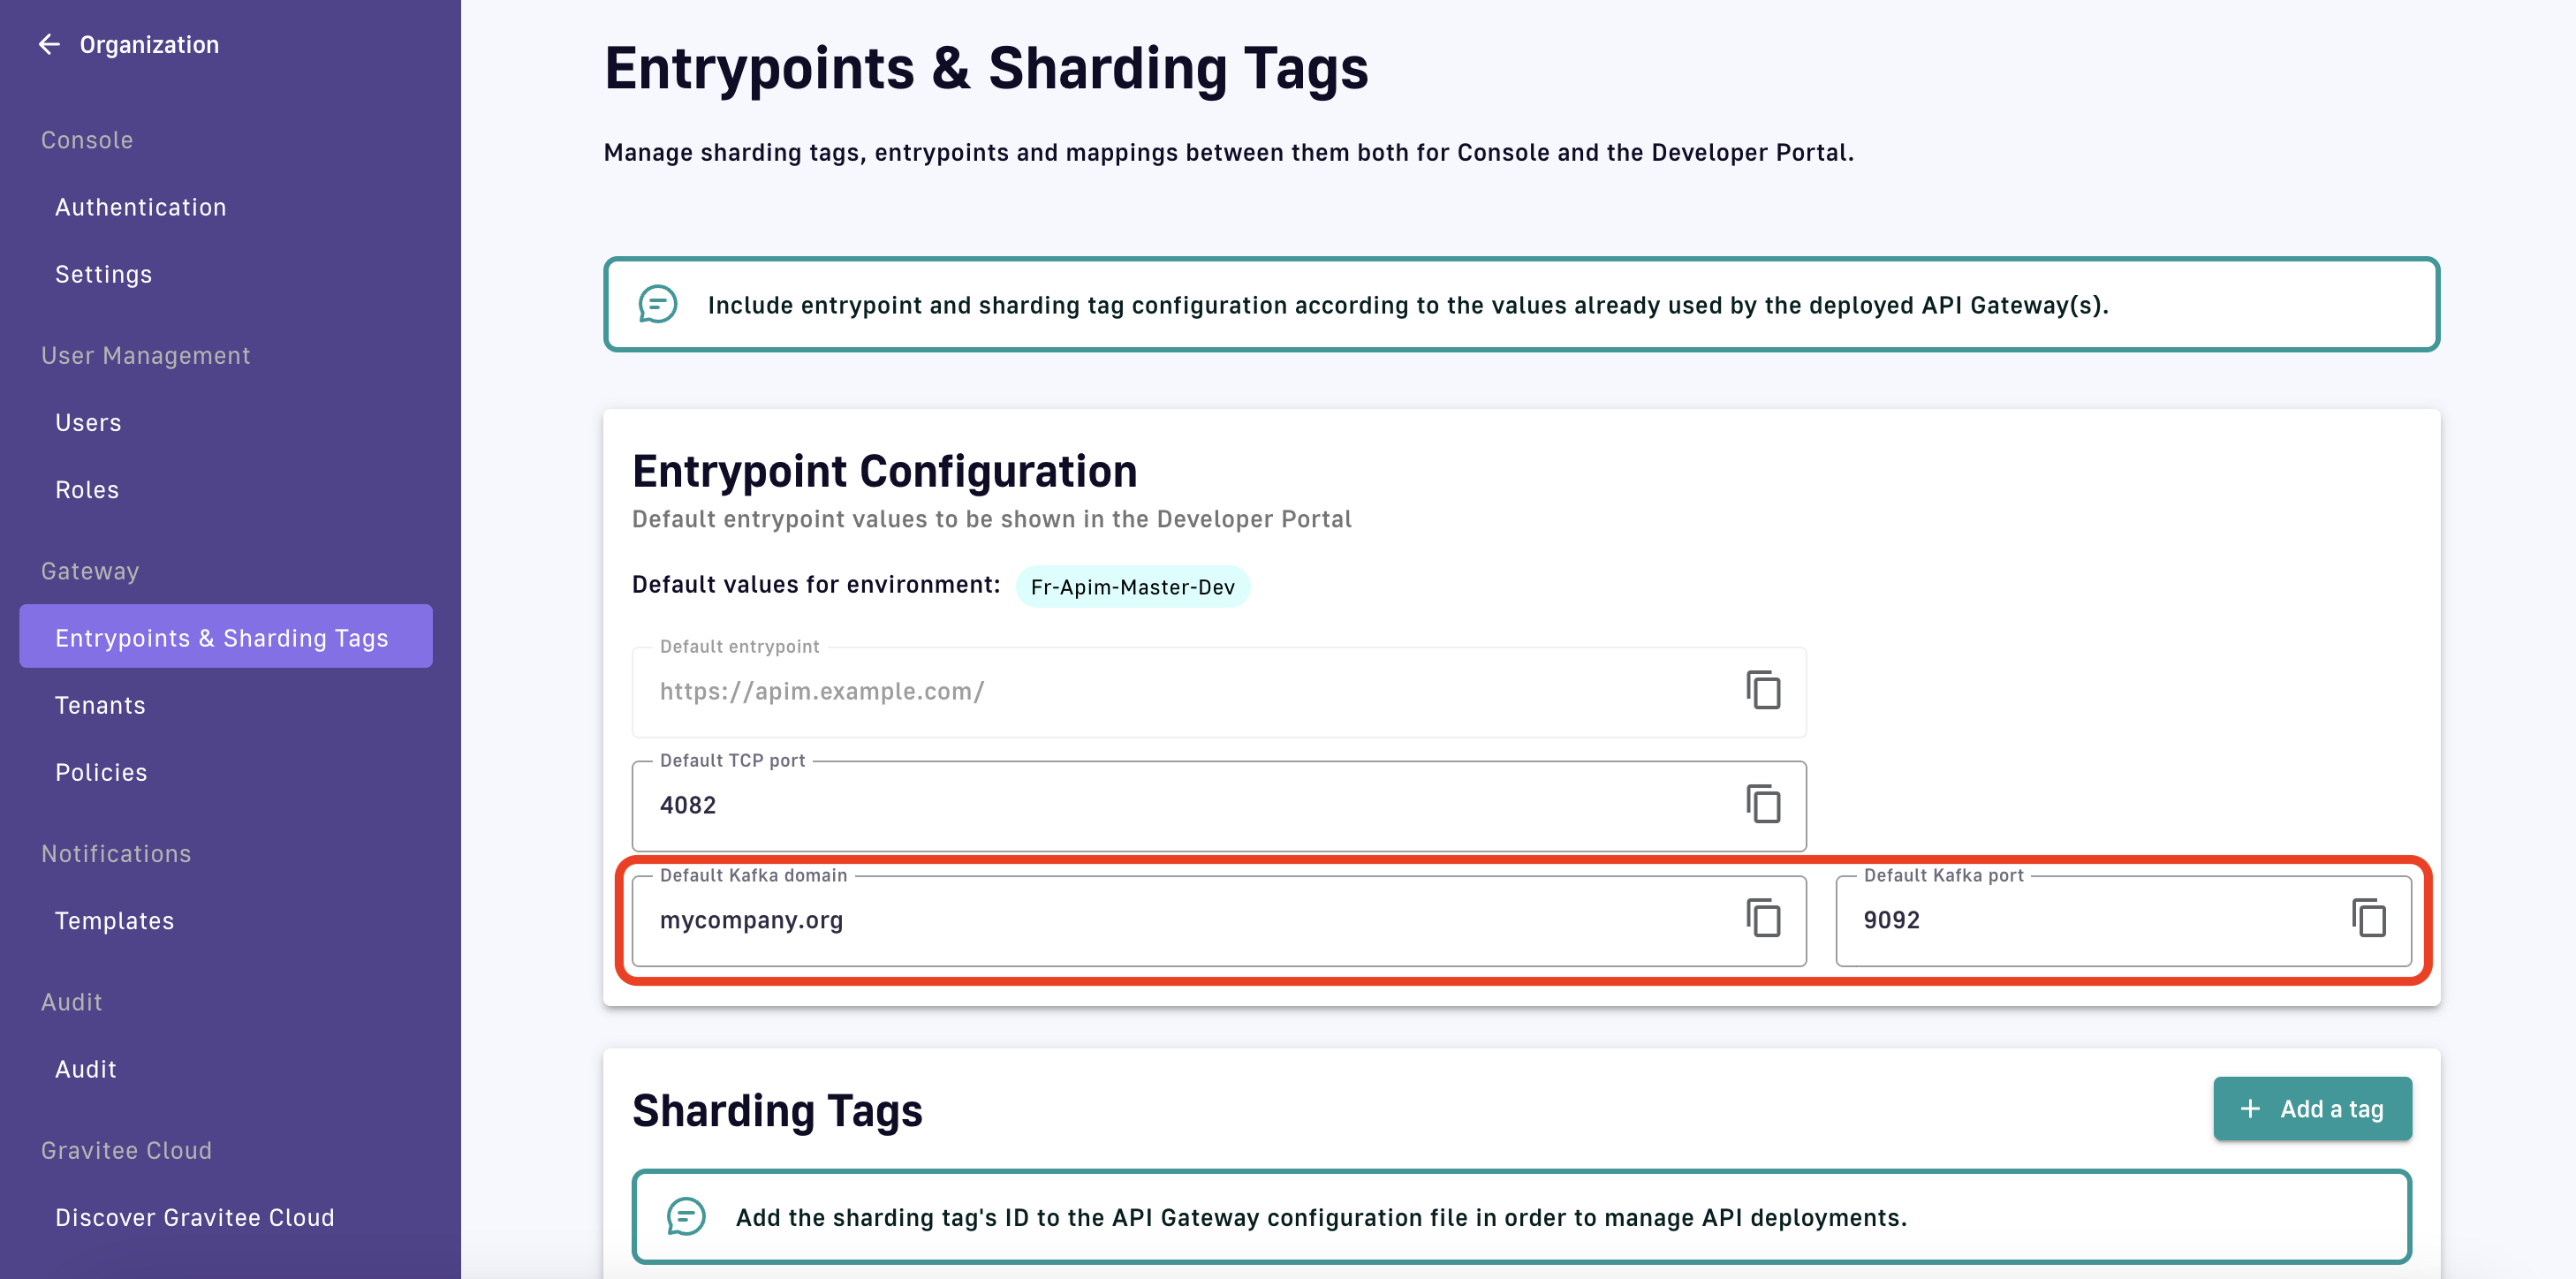Image resolution: width=2576 pixels, height=1279 pixels.
Task: Copy the default Kafka domain value
Action: (x=1763, y=919)
